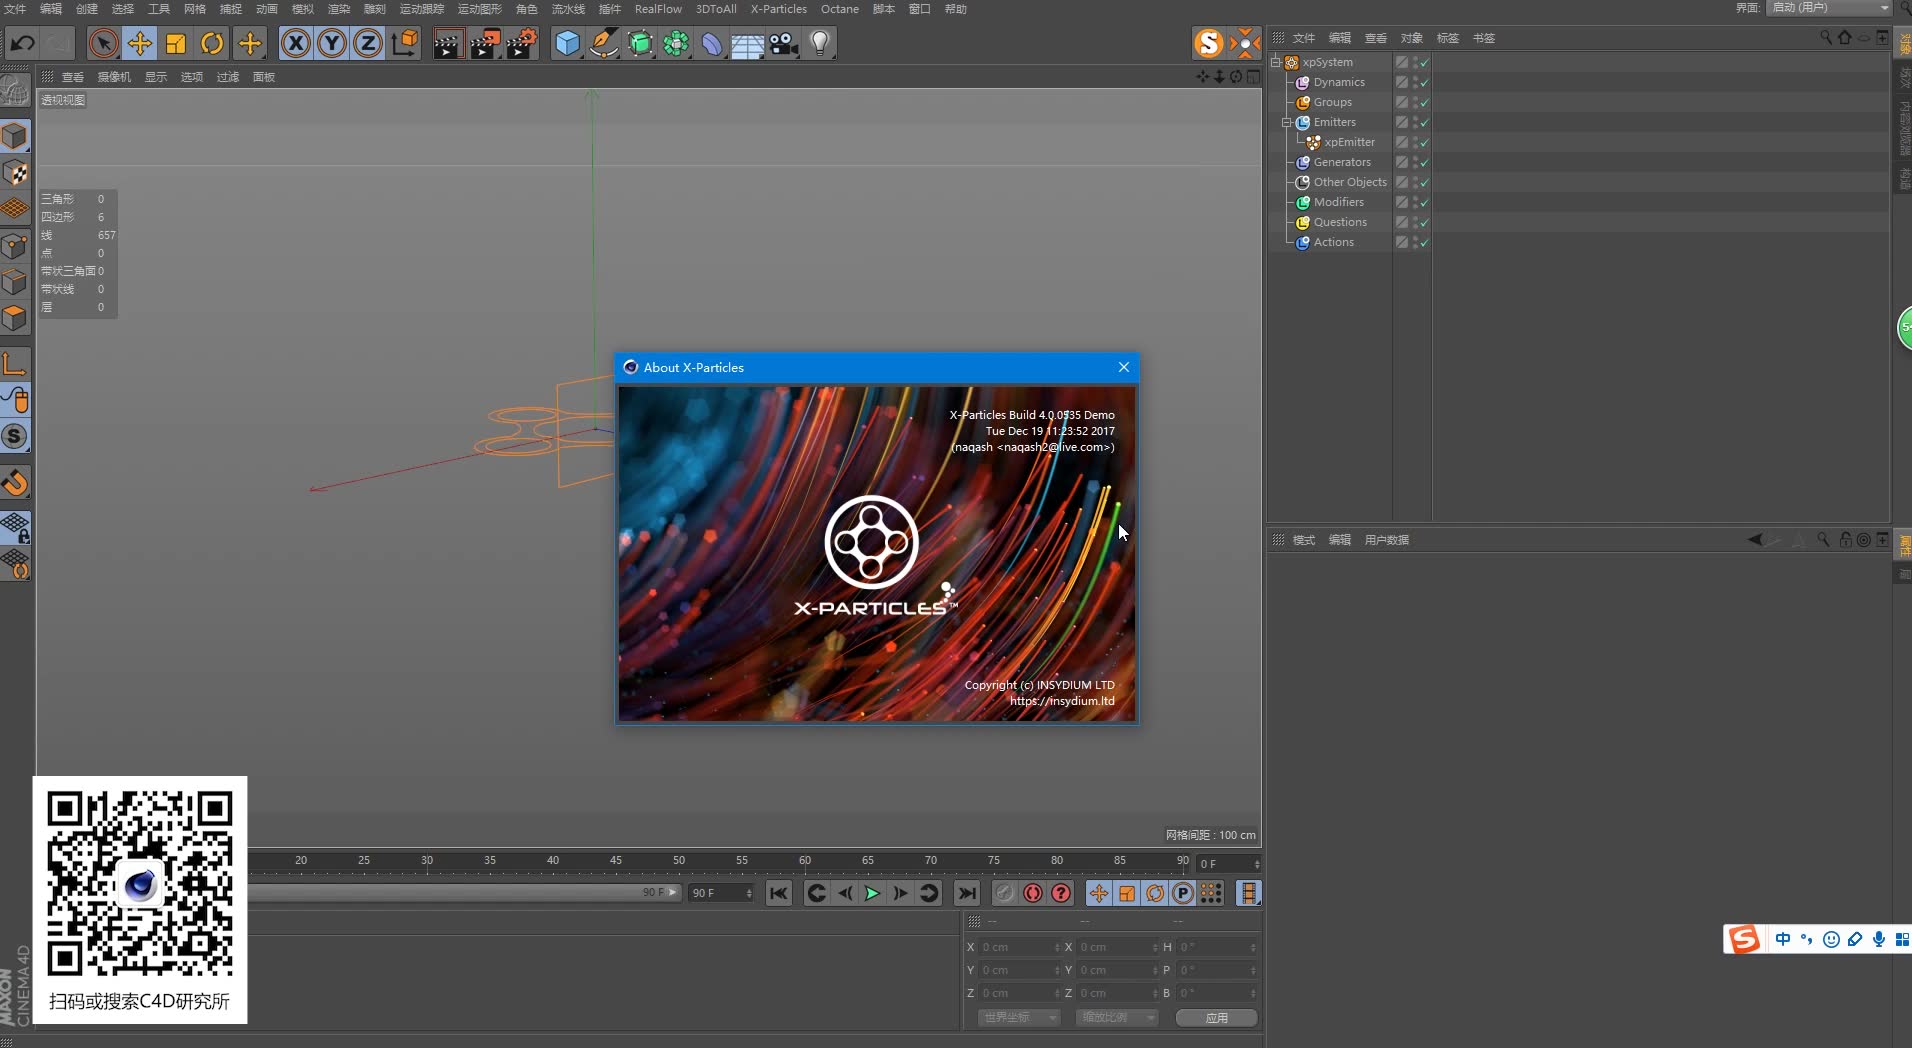This screenshot has height=1048, width=1912.
Task: Select the Modifiers folder
Action: tap(1338, 202)
